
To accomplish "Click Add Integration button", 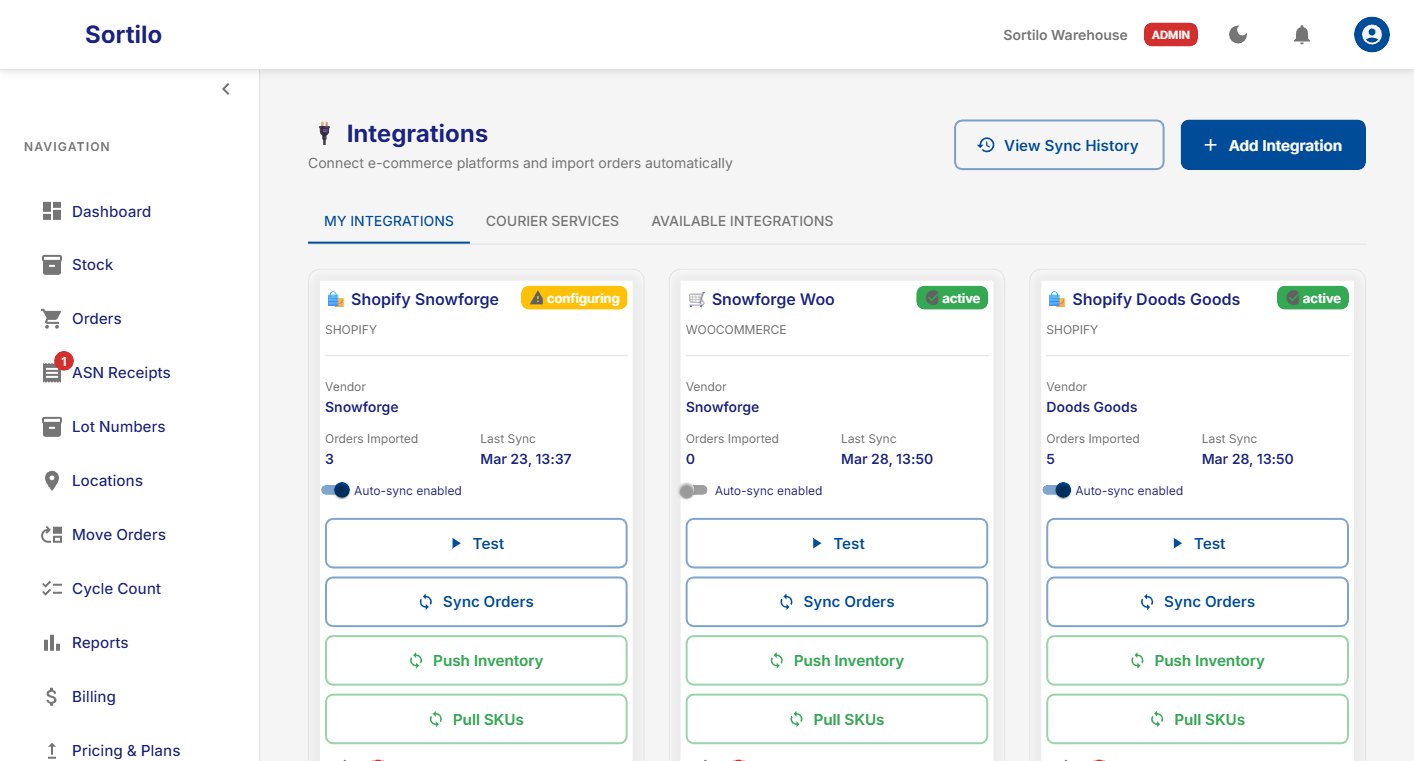I will click(x=1273, y=145).
